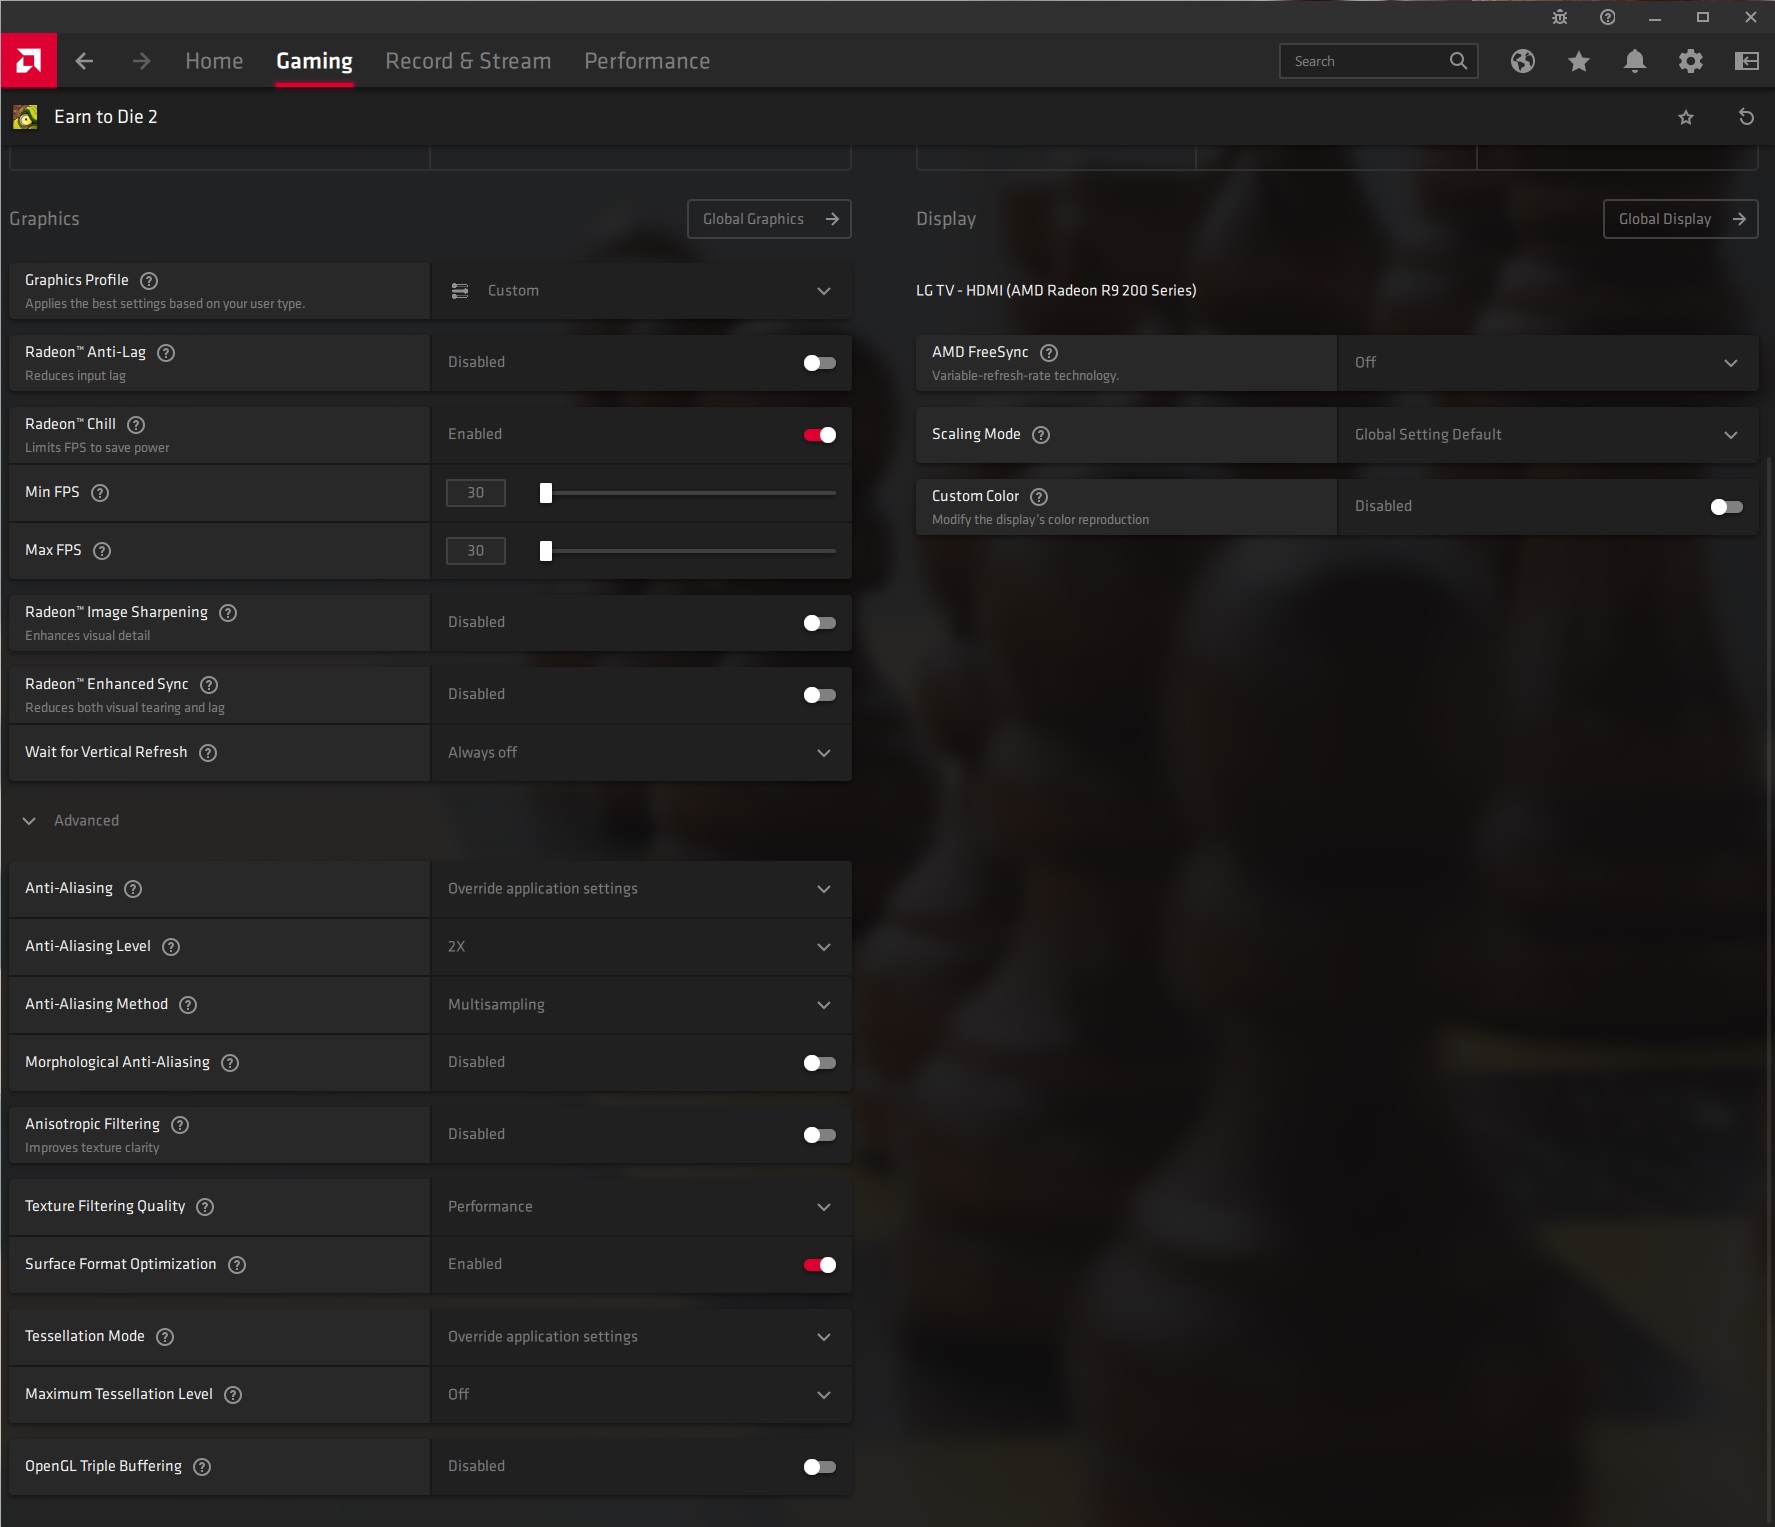Show help for Max FPS
This screenshot has height=1527, width=1775.
tap(102, 551)
